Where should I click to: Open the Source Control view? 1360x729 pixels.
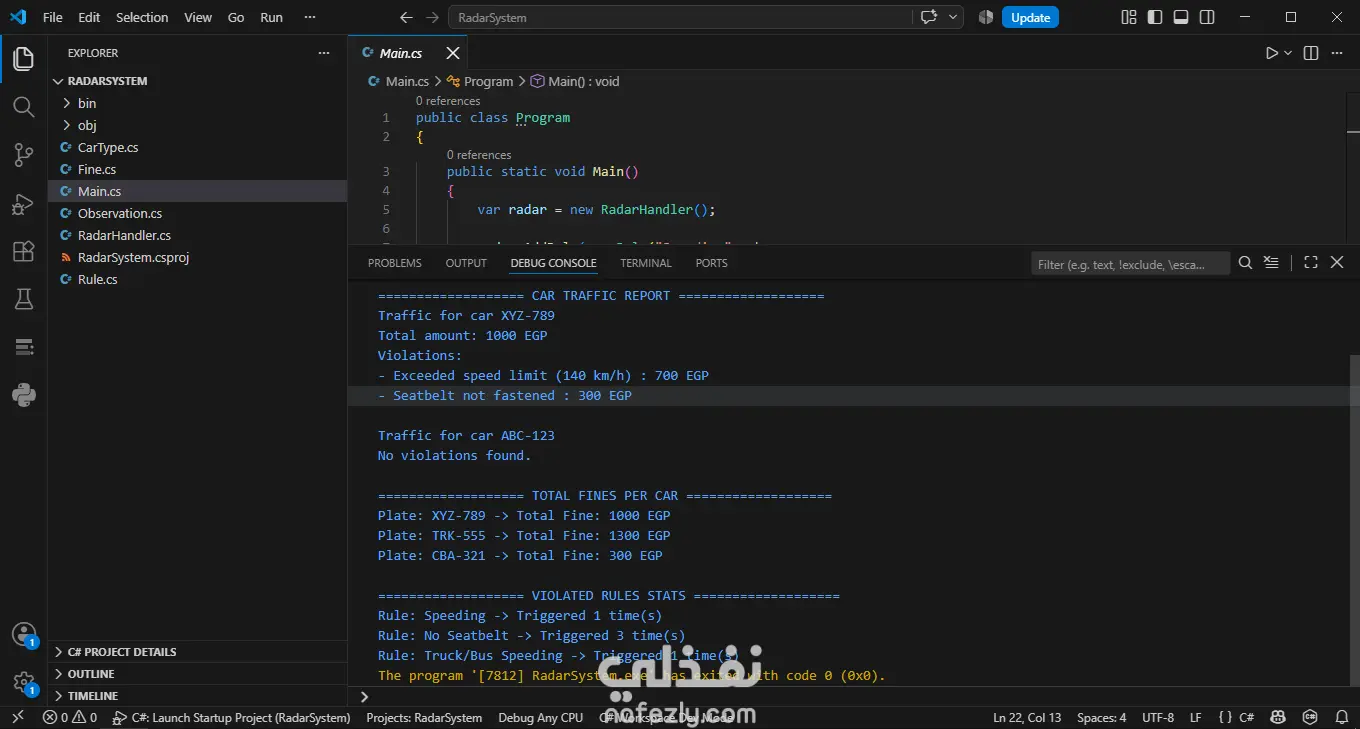[23, 154]
